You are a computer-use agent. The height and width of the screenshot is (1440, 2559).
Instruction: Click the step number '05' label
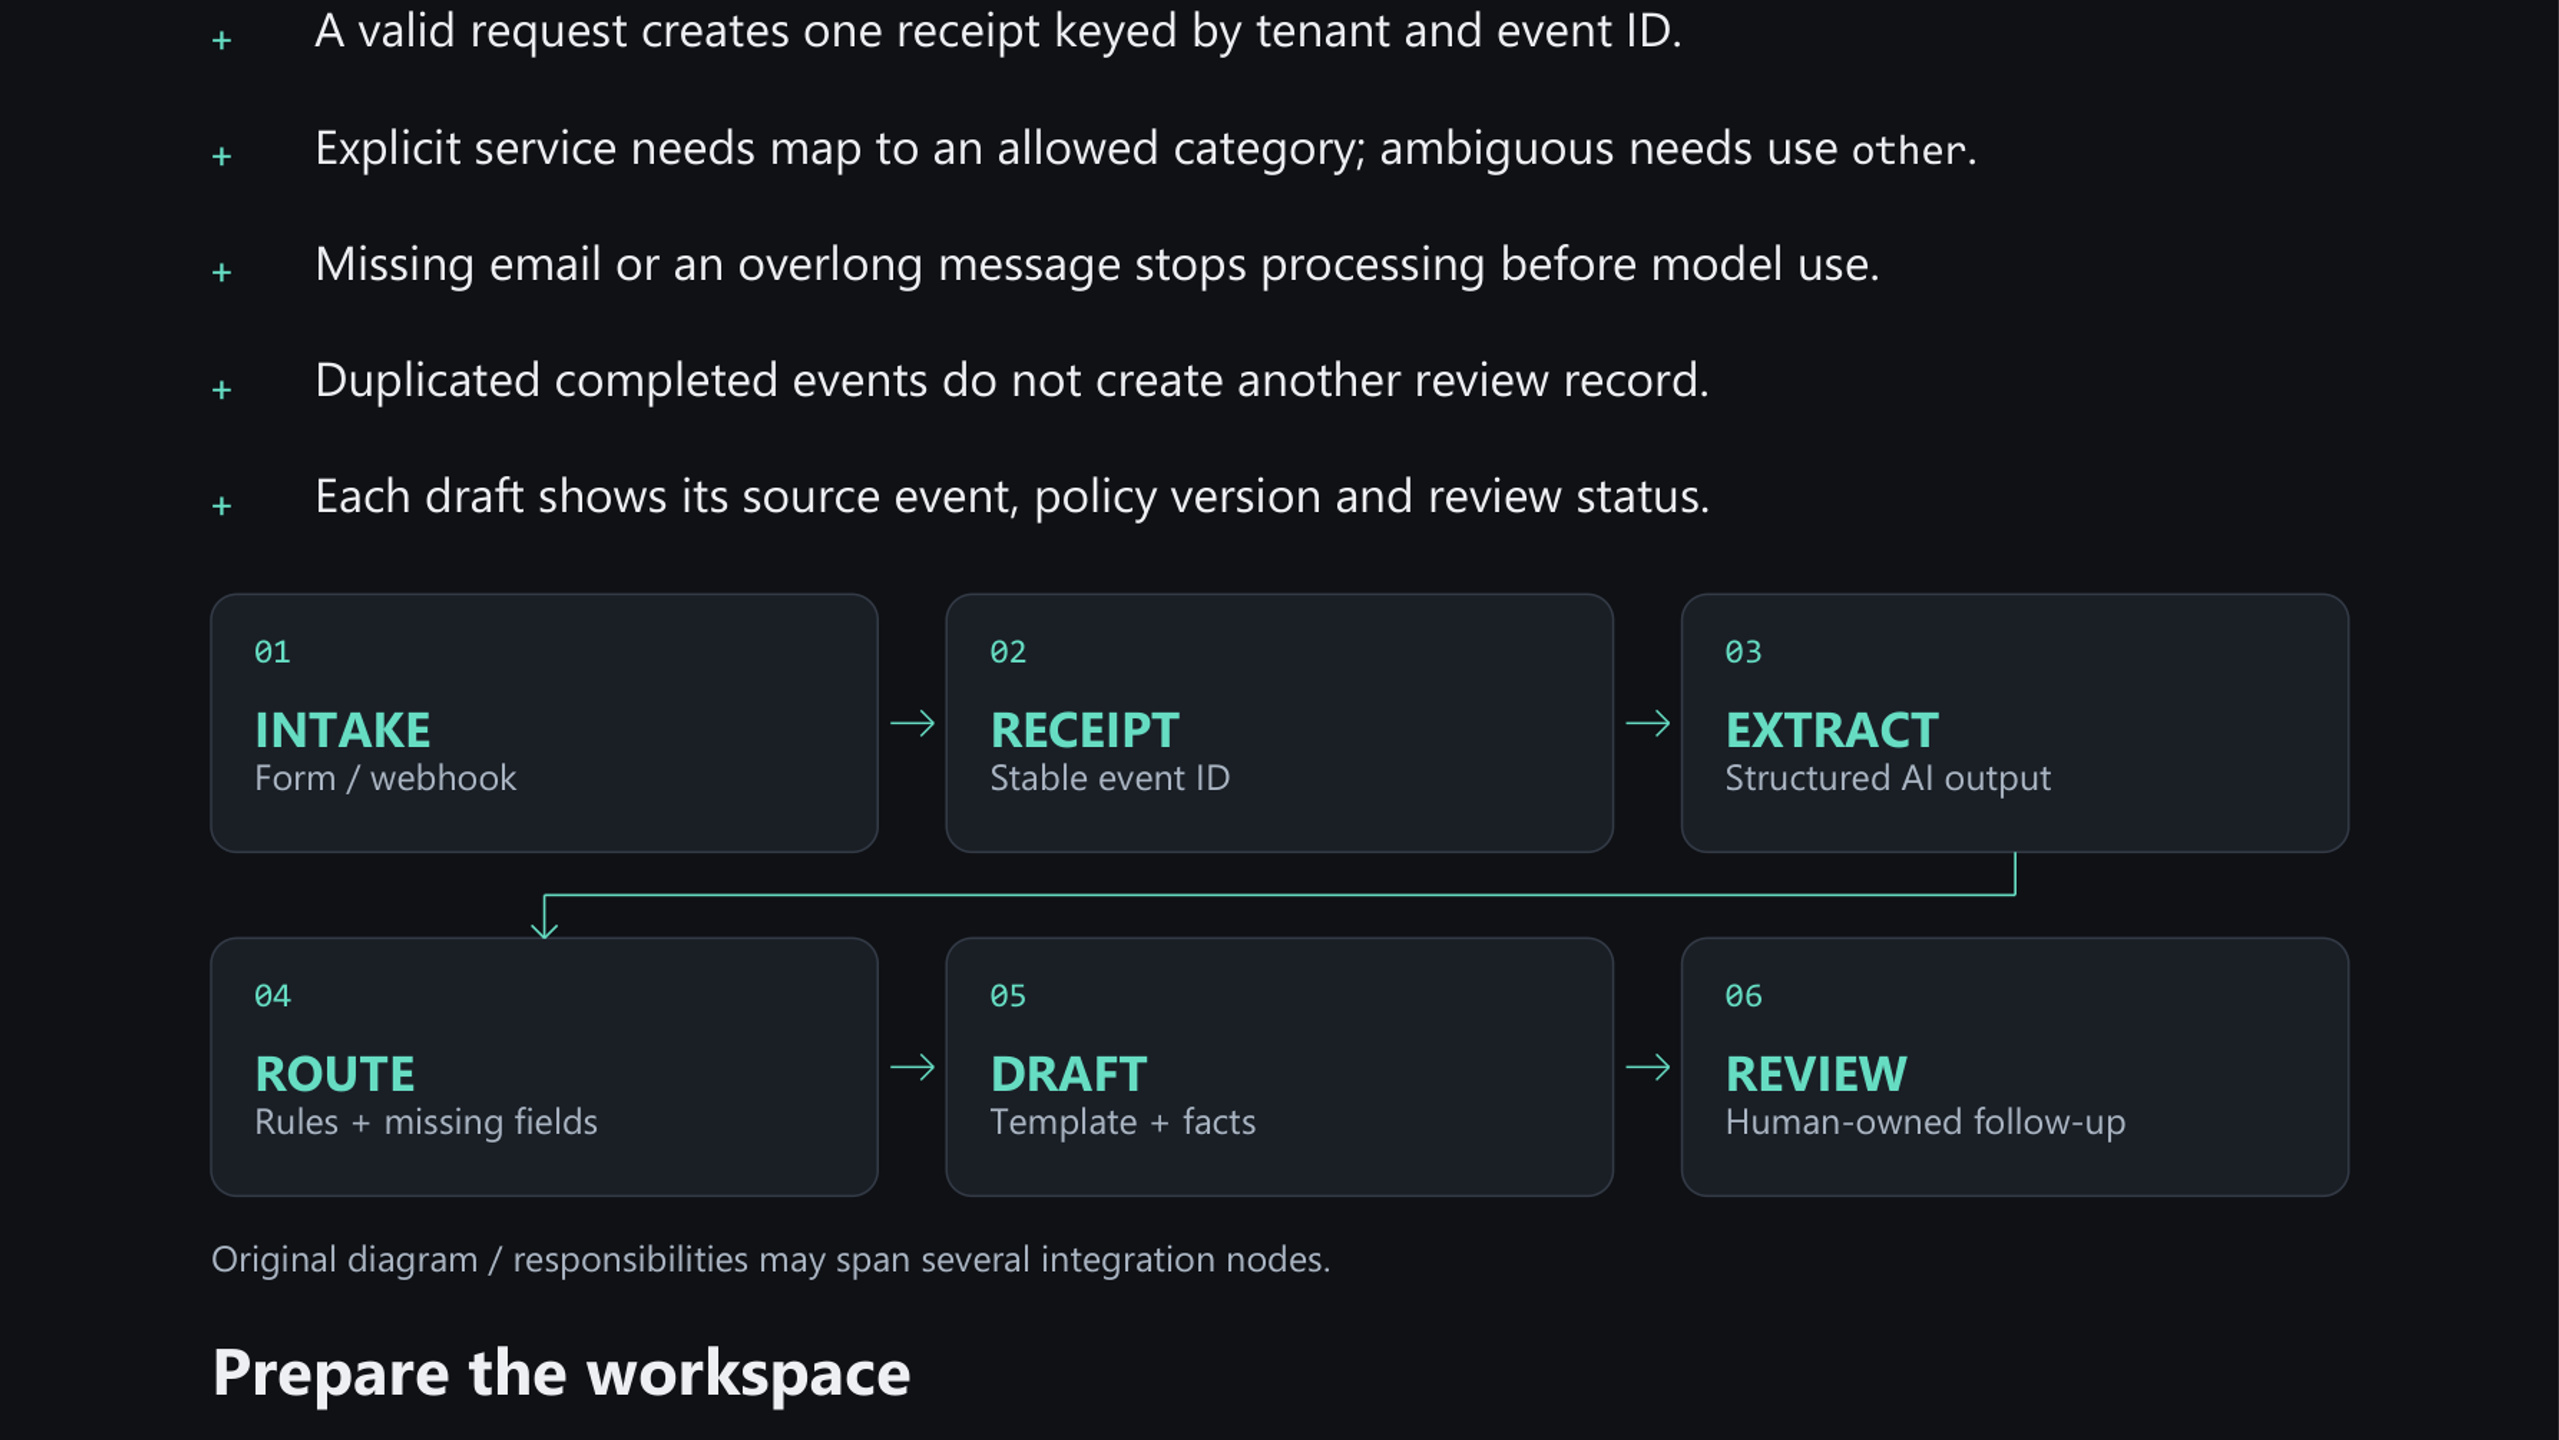click(x=1008, y=996)
